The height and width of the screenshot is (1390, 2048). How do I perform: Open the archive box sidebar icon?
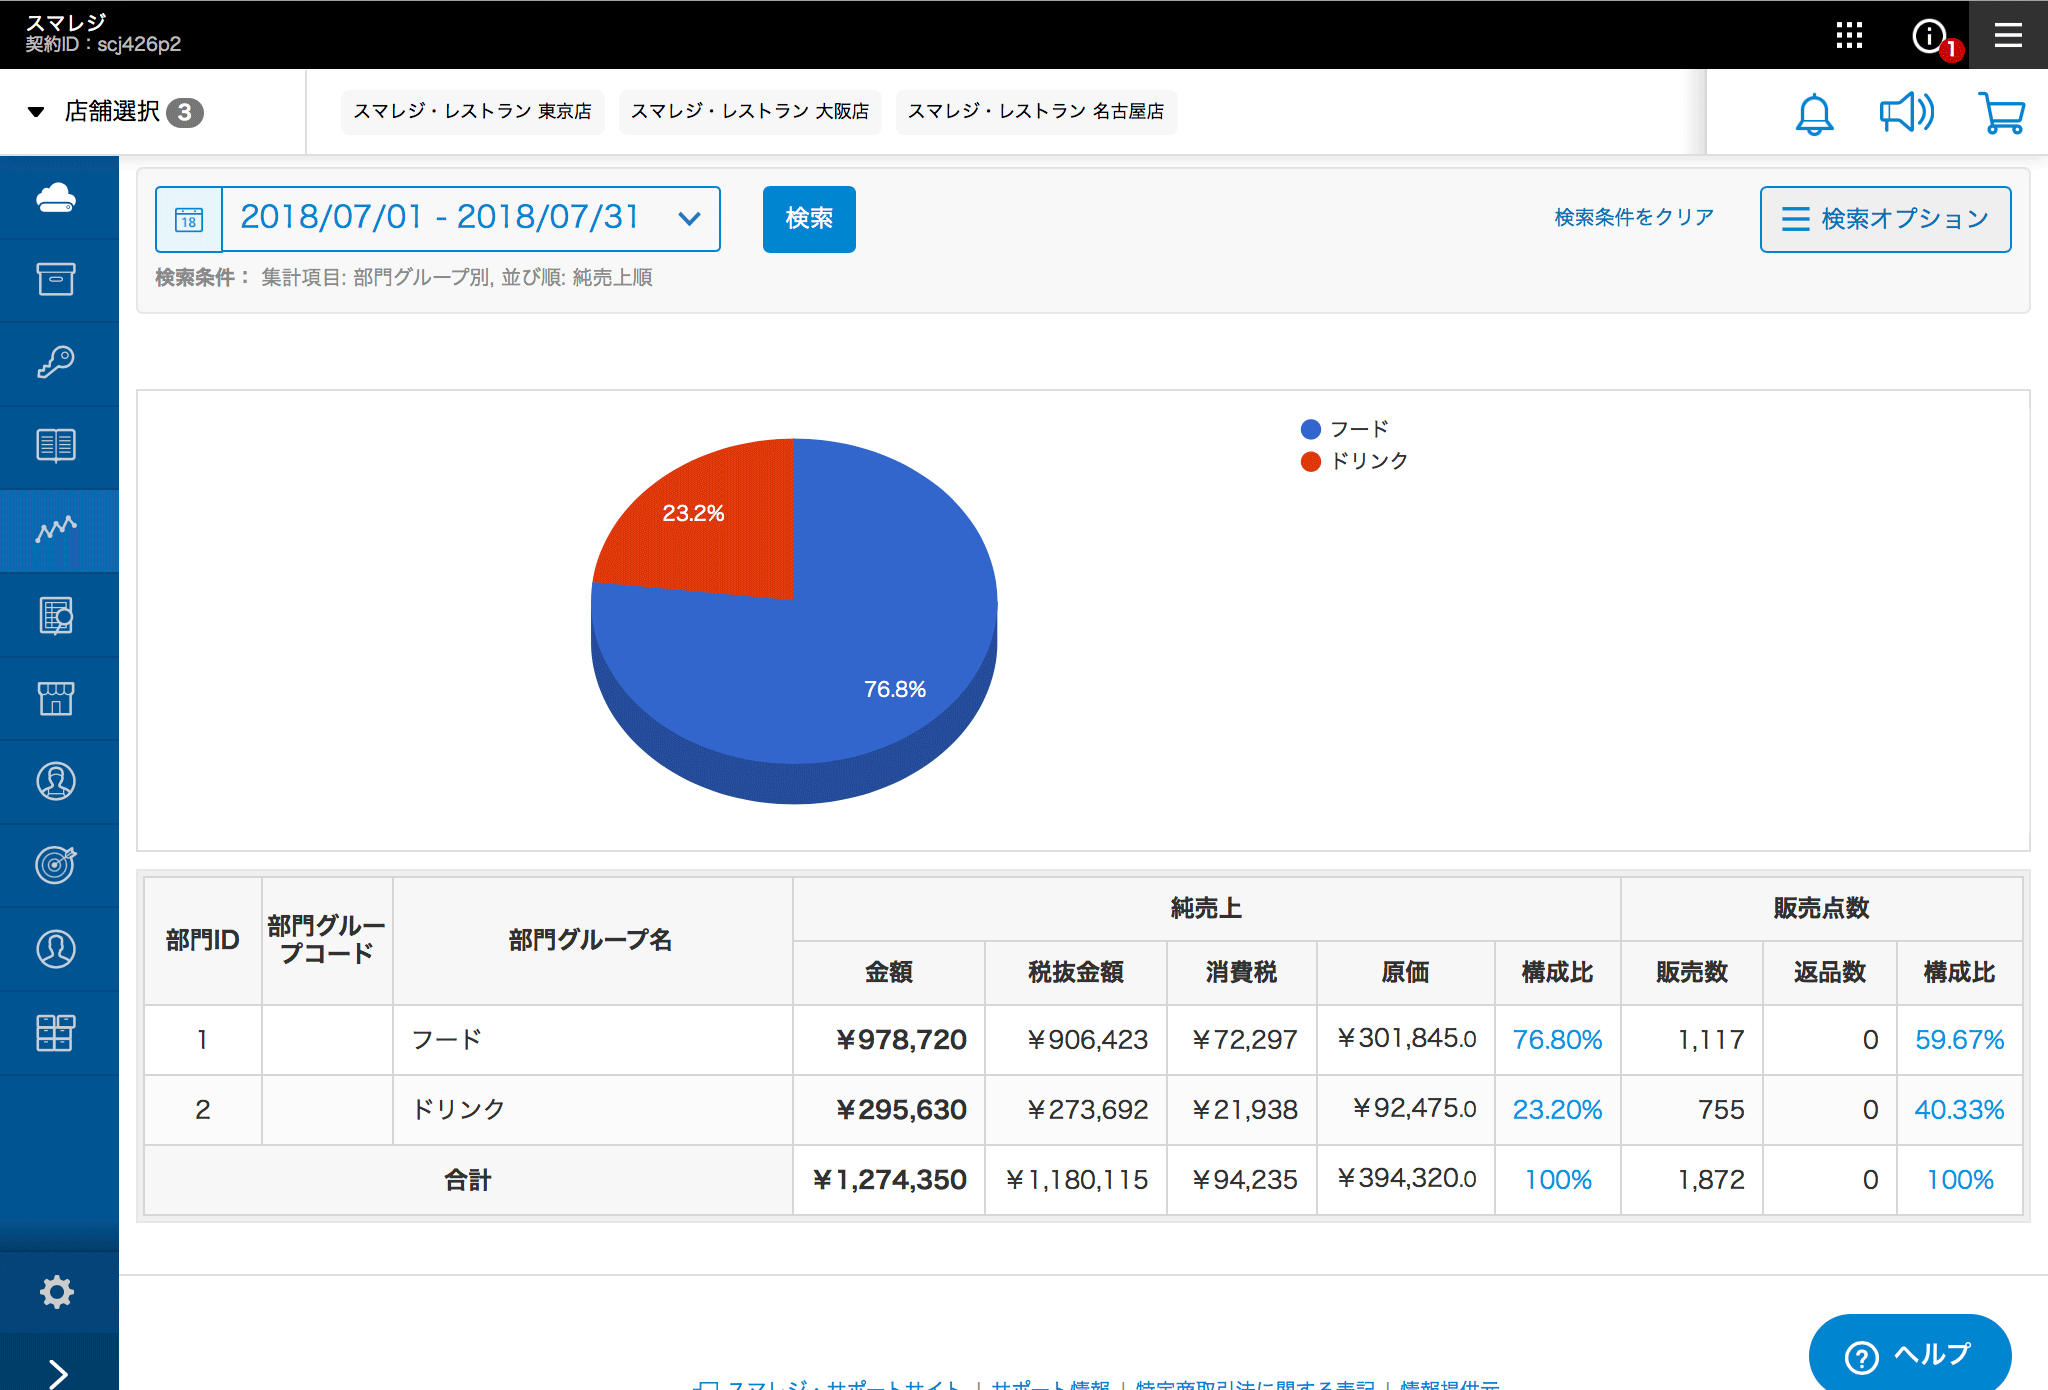56,280
